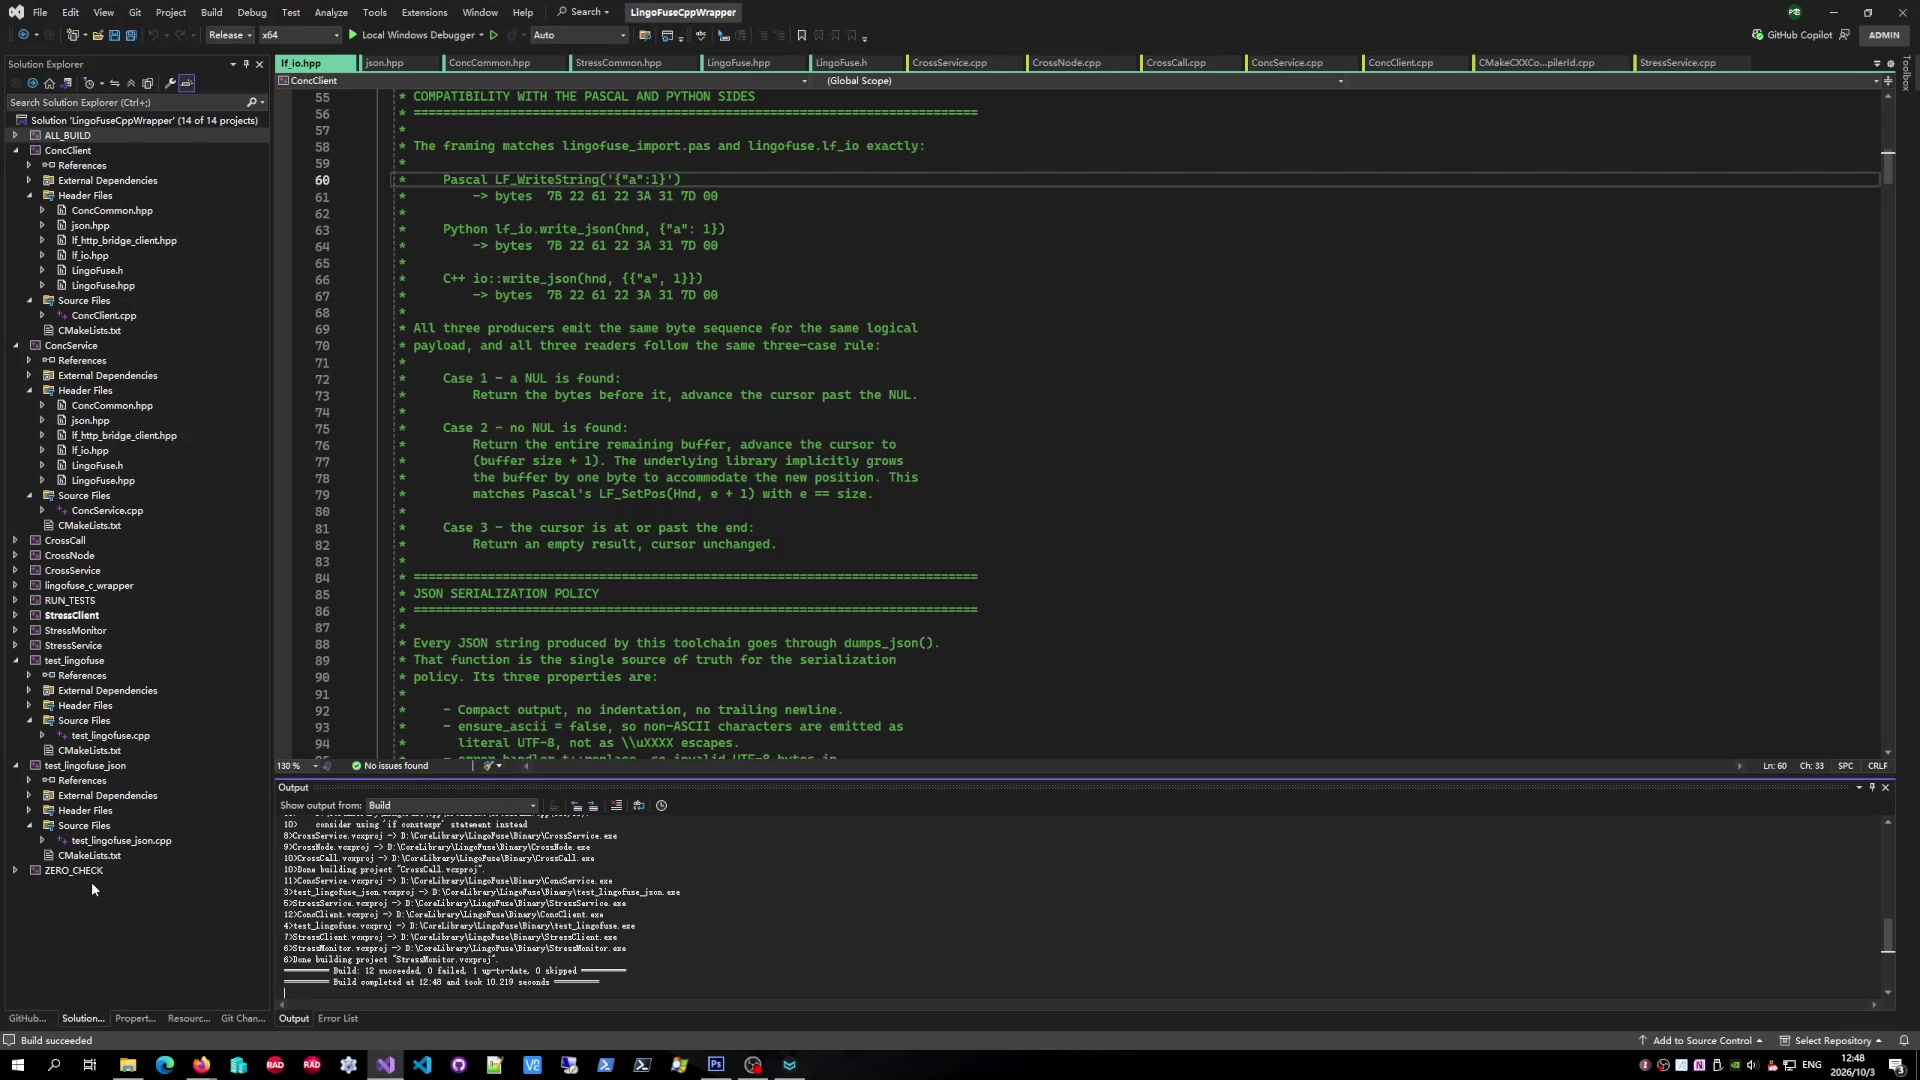The image size is (1920, 1080).
Task: Click Clear All icon in Output toolbar
Action: point(616,805)
